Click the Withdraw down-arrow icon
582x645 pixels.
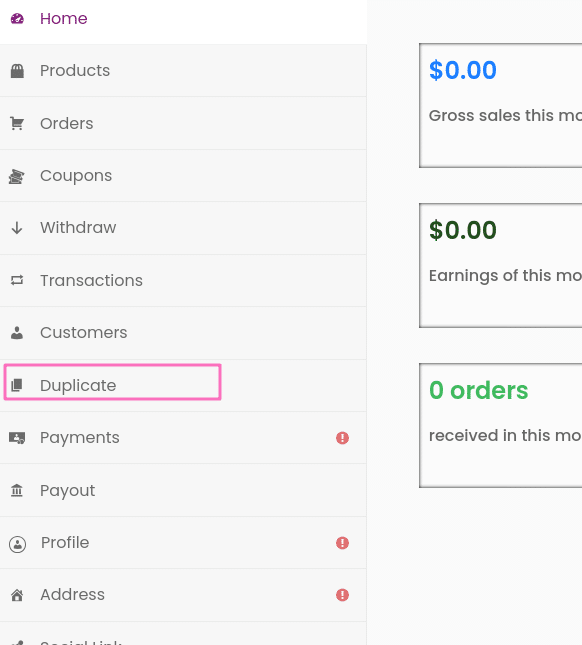coord(17,227)
